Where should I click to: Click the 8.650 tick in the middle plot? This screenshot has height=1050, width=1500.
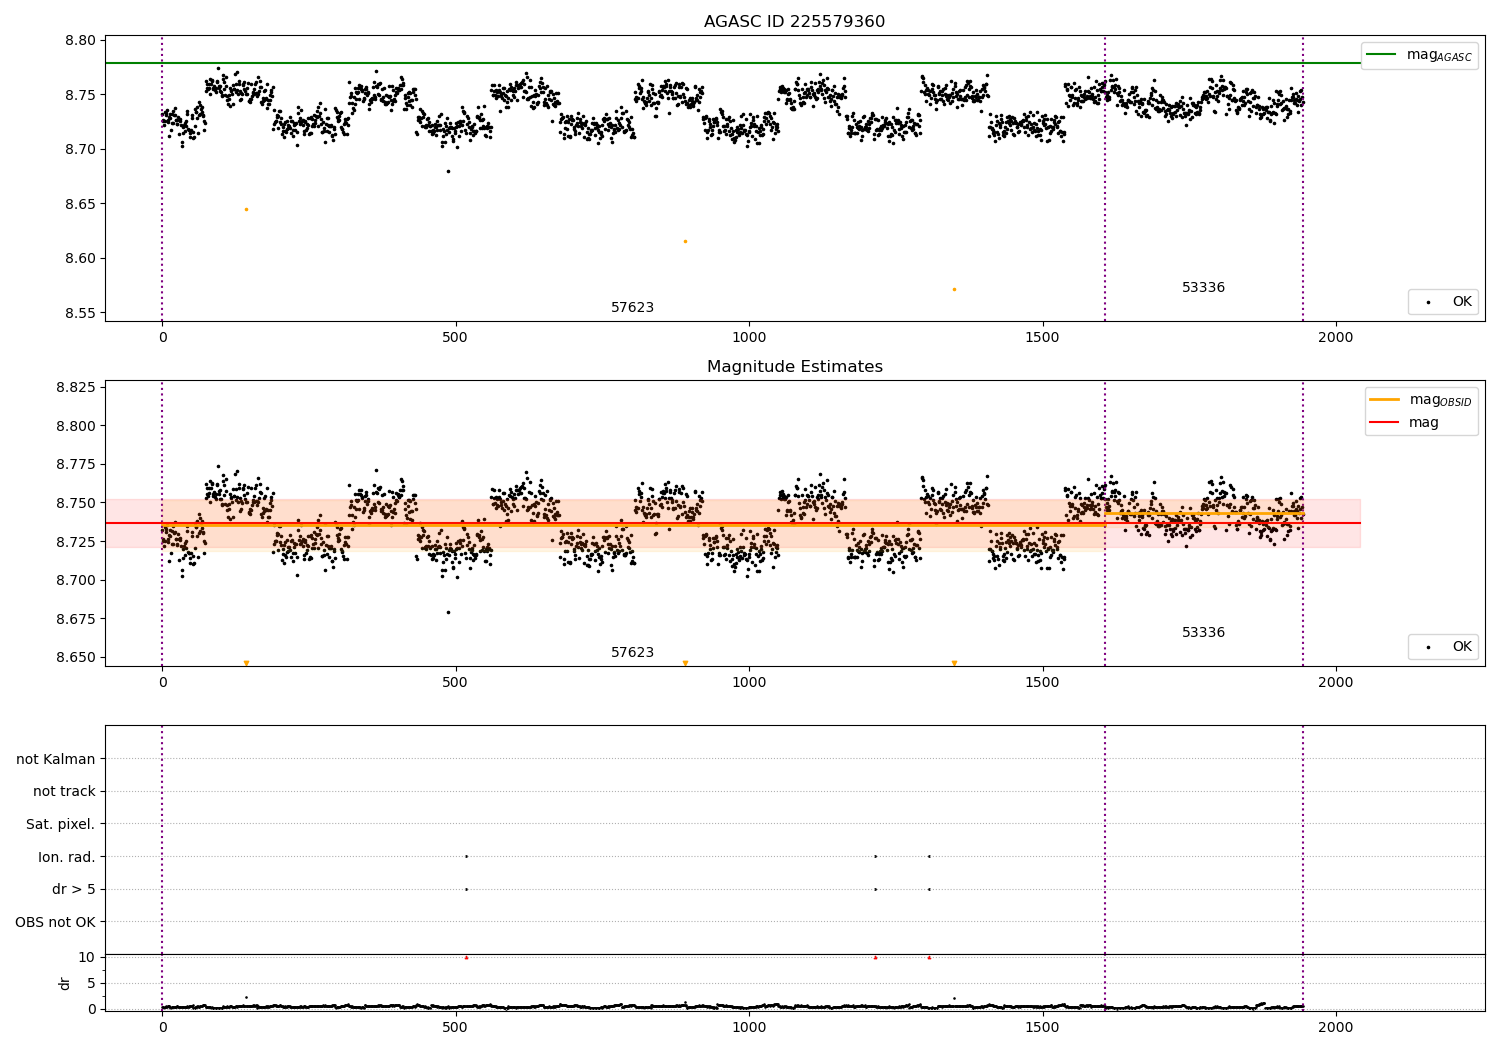(76, 658)
